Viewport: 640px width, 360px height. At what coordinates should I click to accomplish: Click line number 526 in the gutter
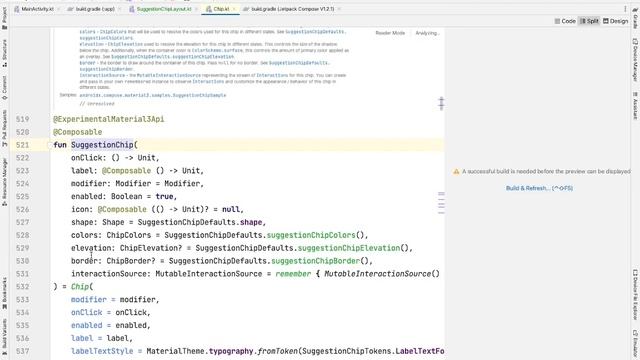click(22, 209)
